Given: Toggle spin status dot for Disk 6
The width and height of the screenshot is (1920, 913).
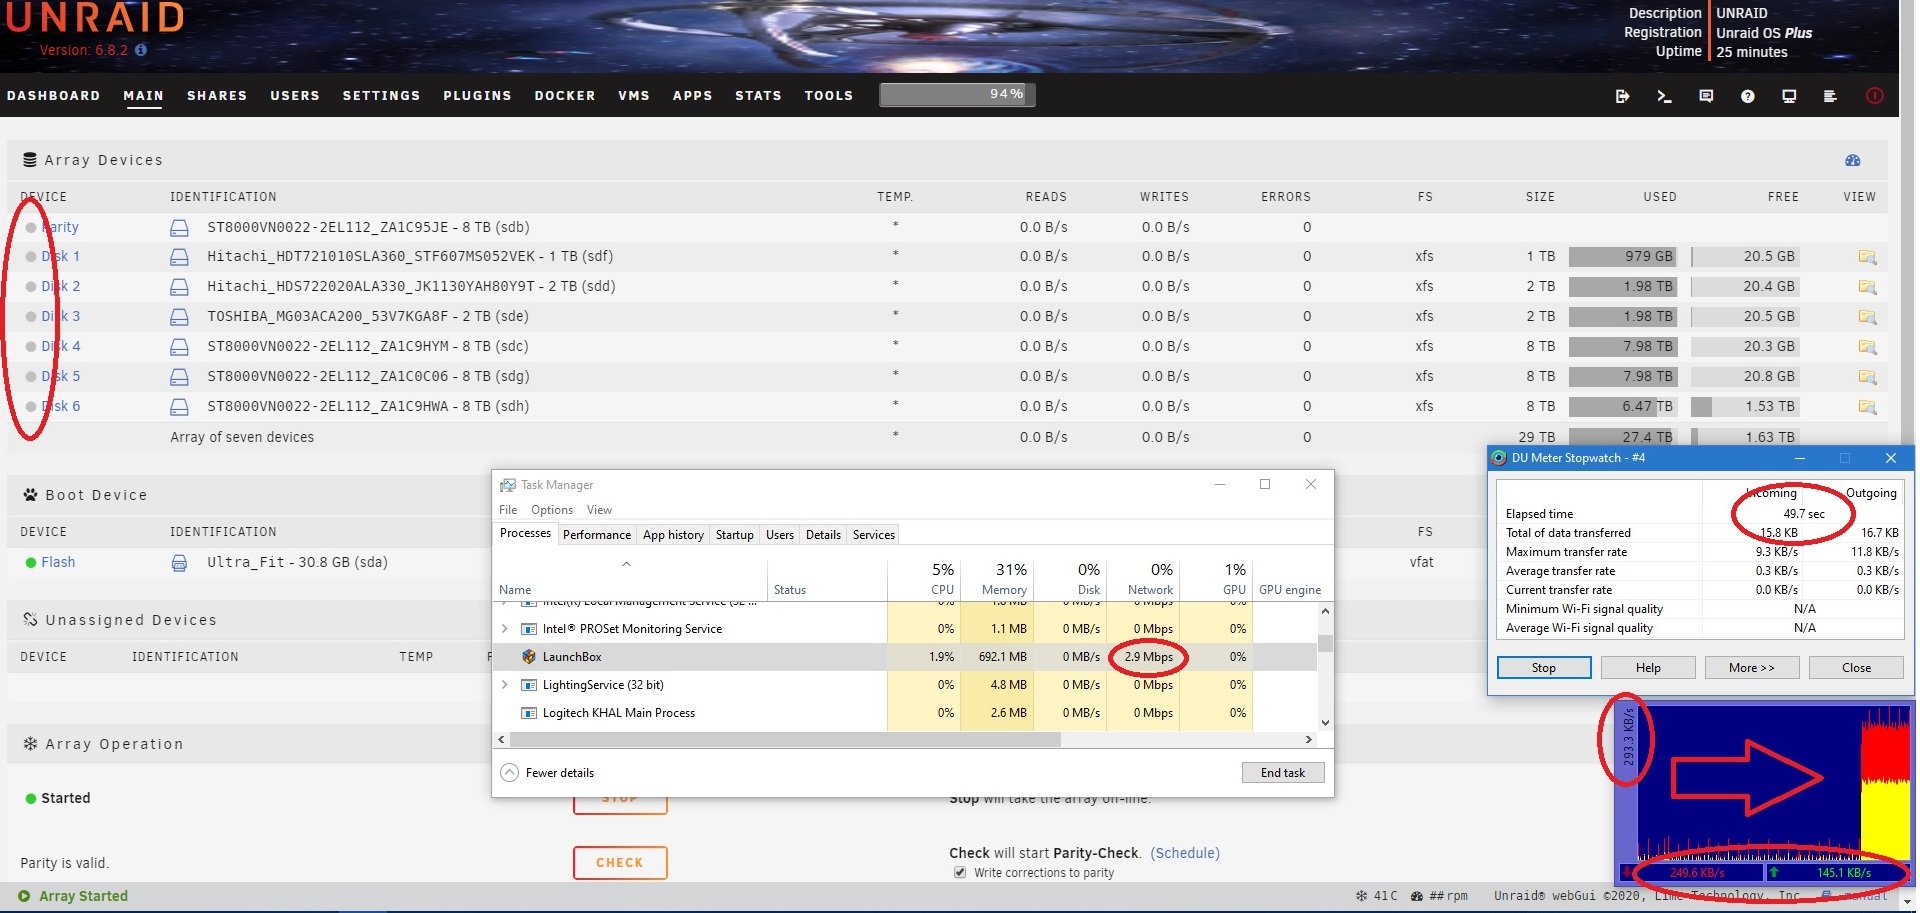Looking at the screenshot, I should (31, 407).
